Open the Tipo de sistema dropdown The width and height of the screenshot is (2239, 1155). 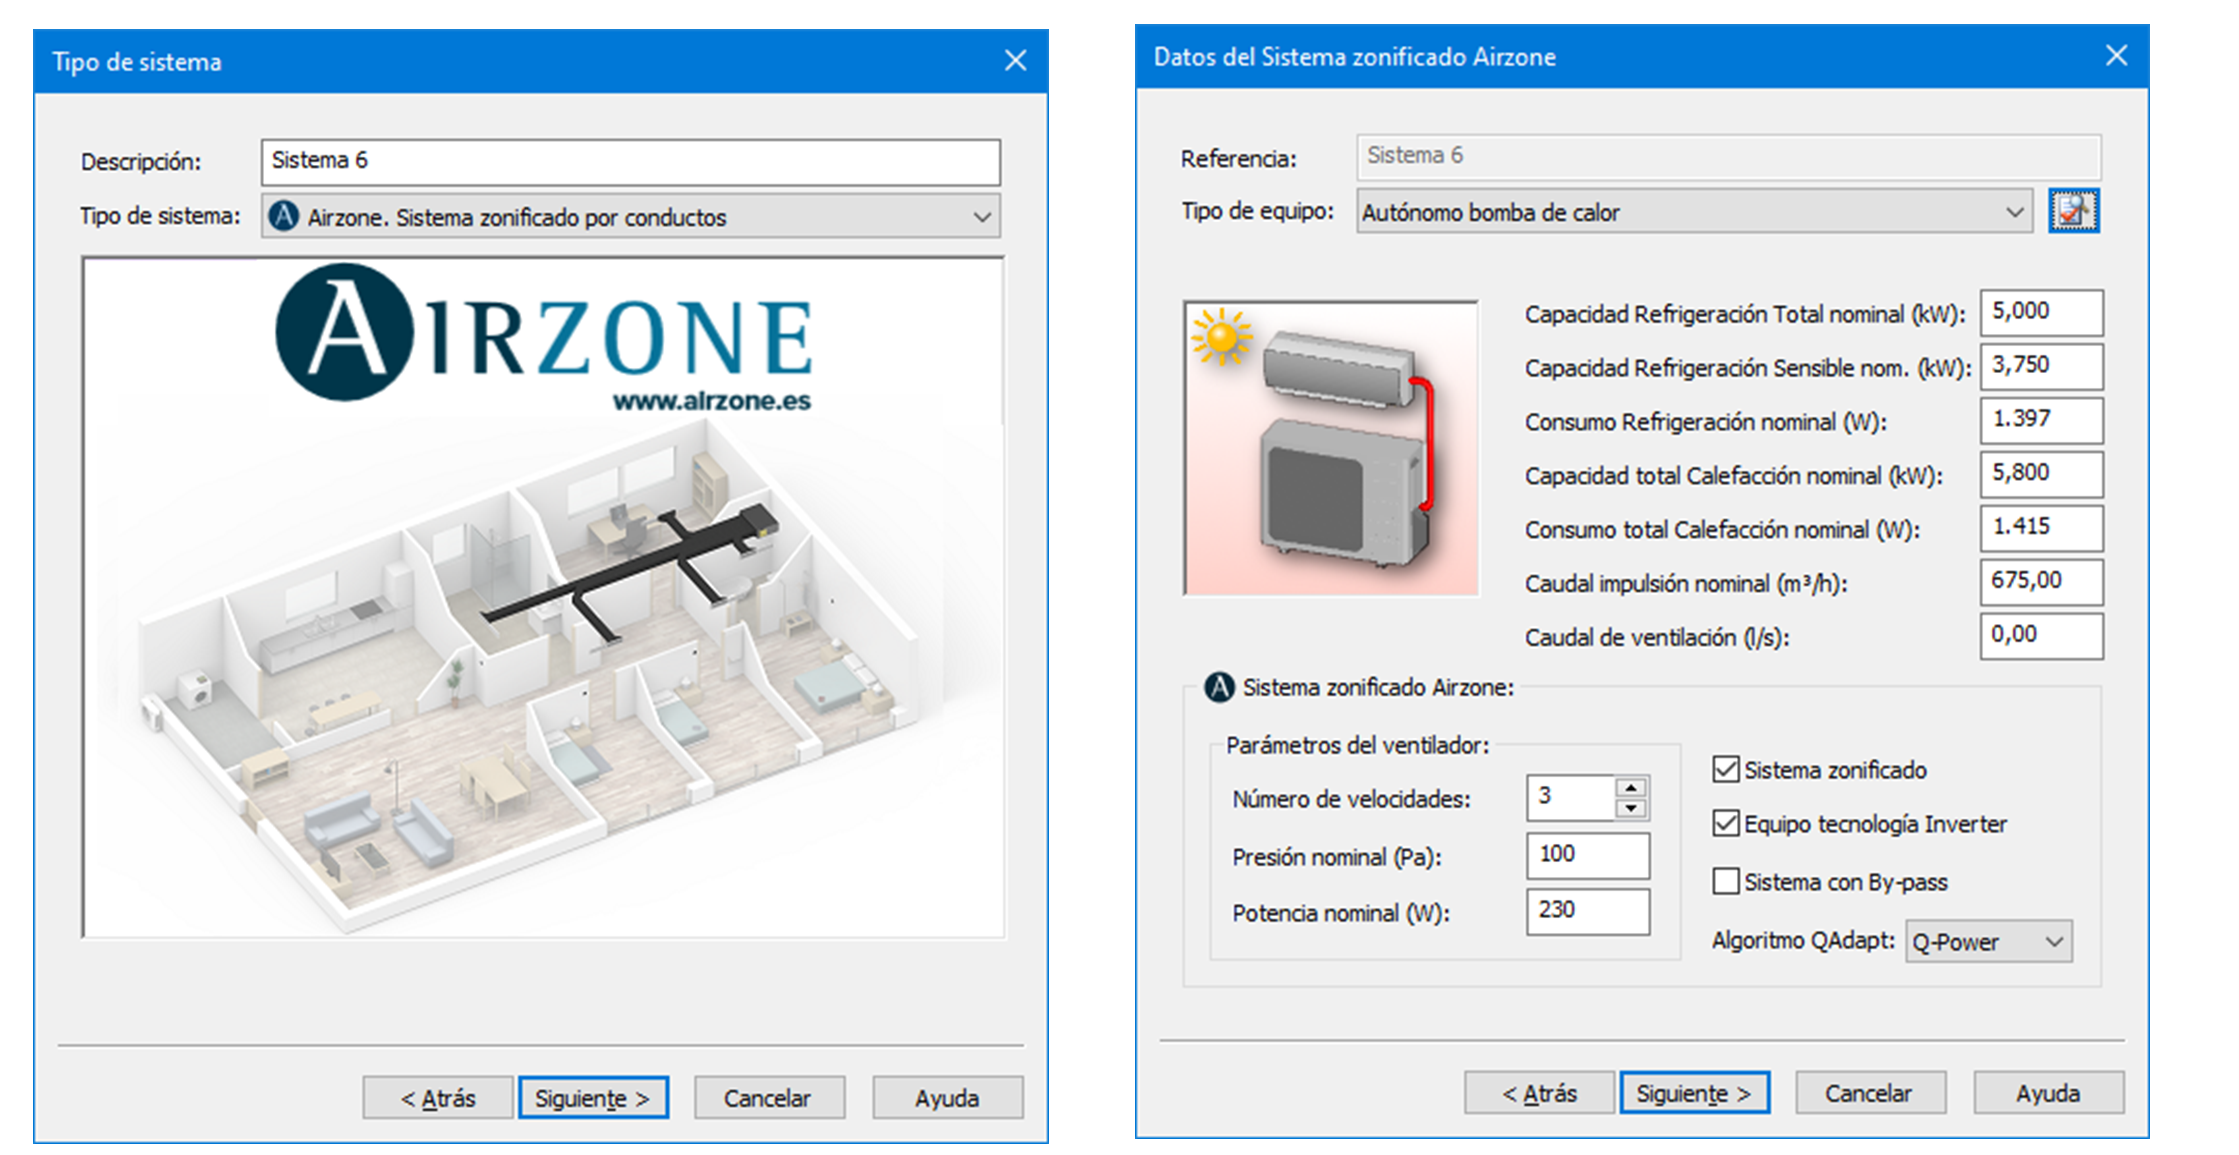coord(631,216)
